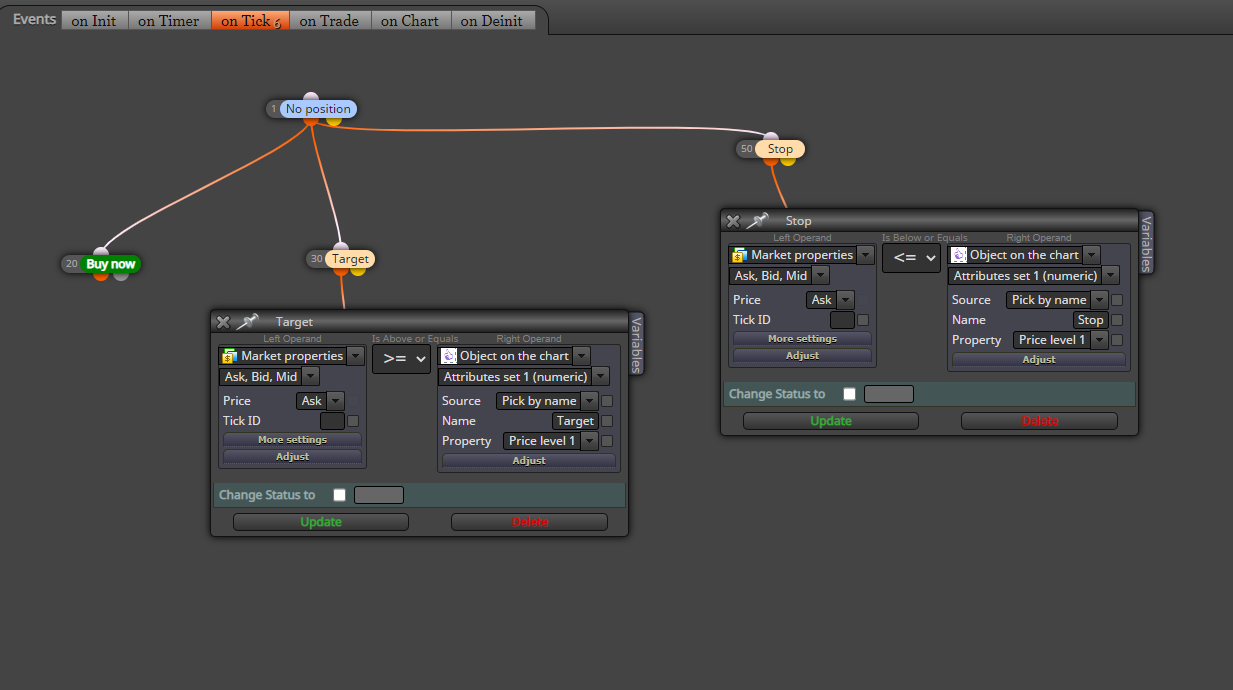Toggle the Property checkbox in Stop panel
The width and height of the screenshot is (1233, 690).
(x=1117, y=340)
